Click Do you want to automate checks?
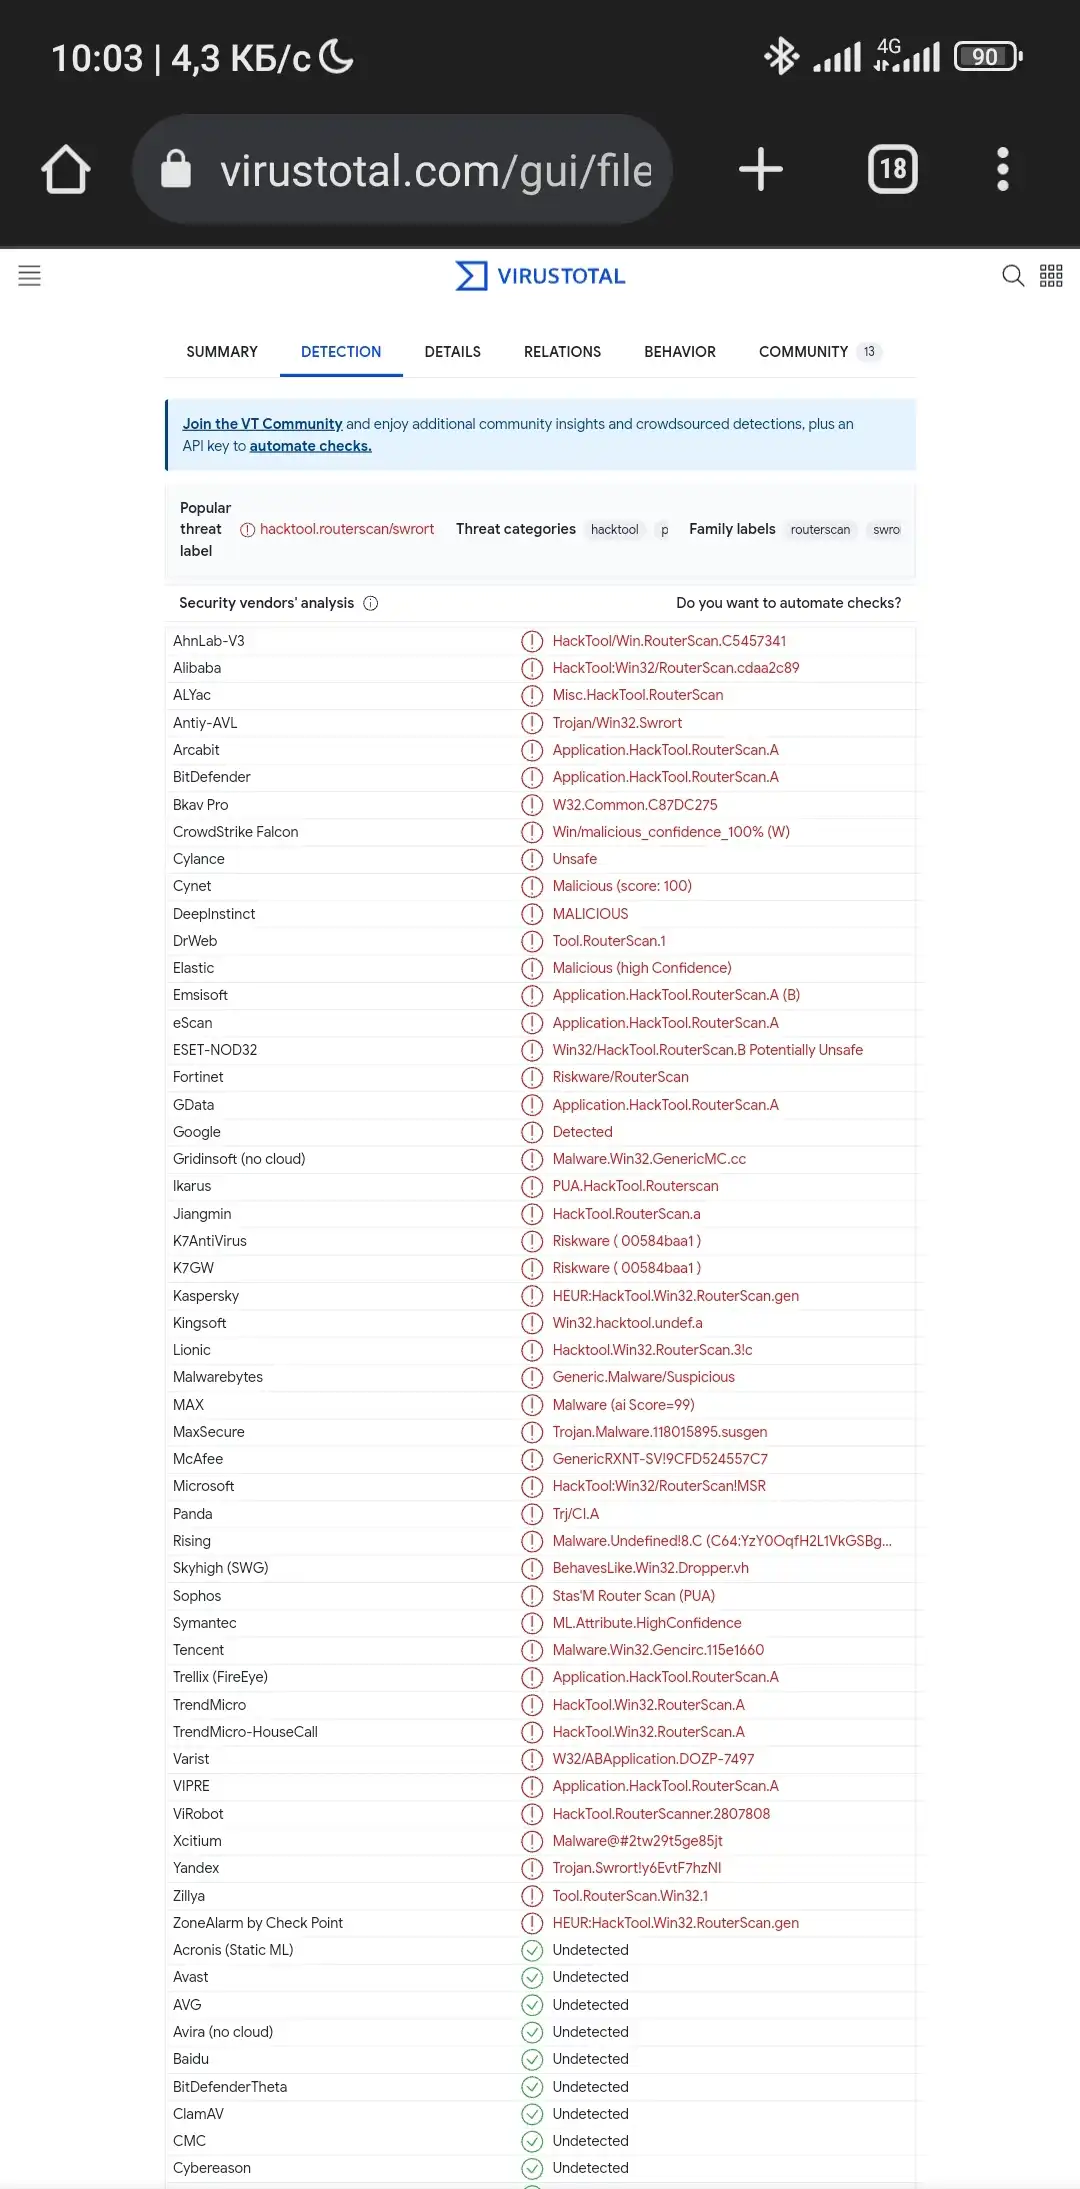1080x2189 pixels. (788, 603)
